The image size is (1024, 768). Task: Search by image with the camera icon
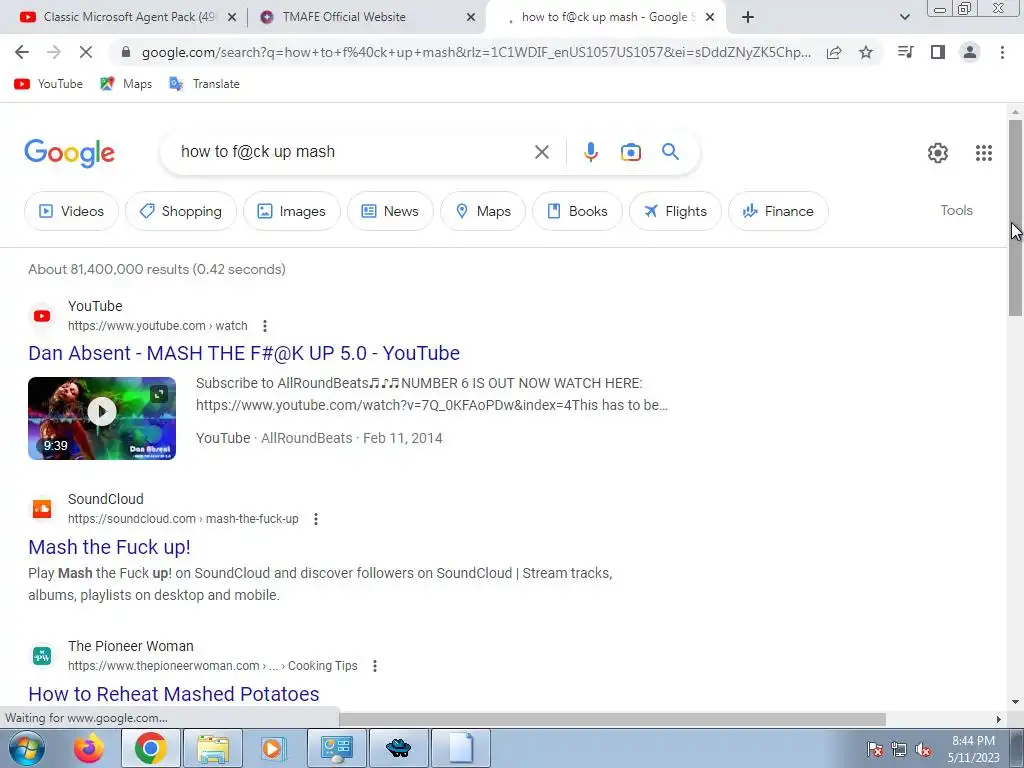pyautogui.click(x=631, y=152)
